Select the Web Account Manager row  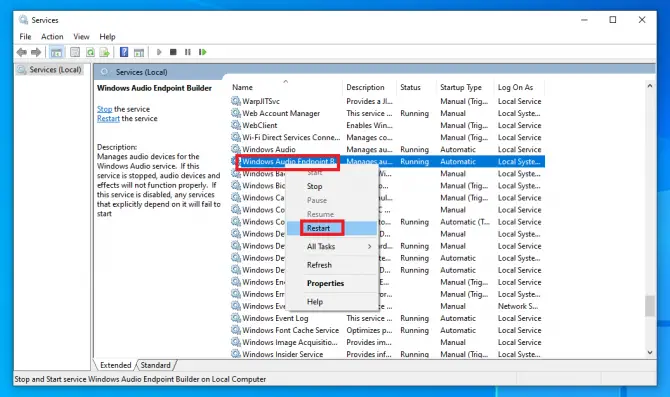[x=388, y=113]
